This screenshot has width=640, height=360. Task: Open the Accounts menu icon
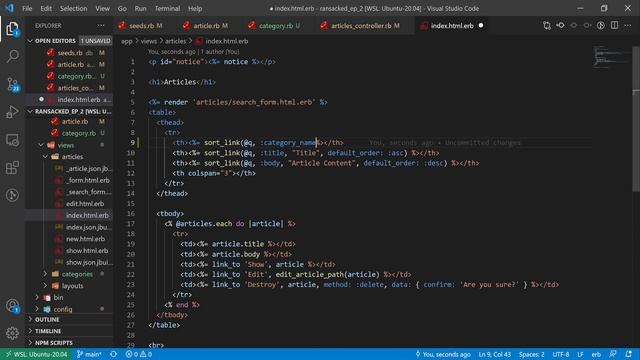pyautogui.click(x=12, y=306)
